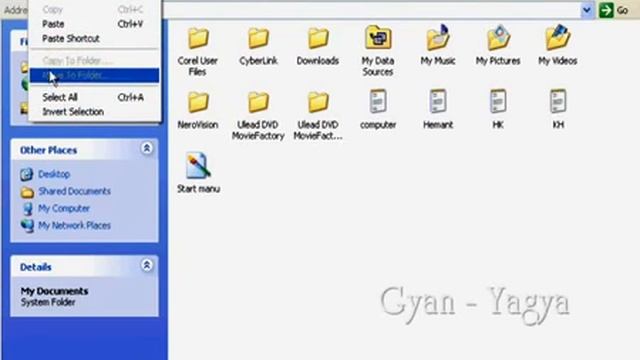Click the Go button label
The height and width of the screenshot is (360, 640).
click(x=622, y=10)
